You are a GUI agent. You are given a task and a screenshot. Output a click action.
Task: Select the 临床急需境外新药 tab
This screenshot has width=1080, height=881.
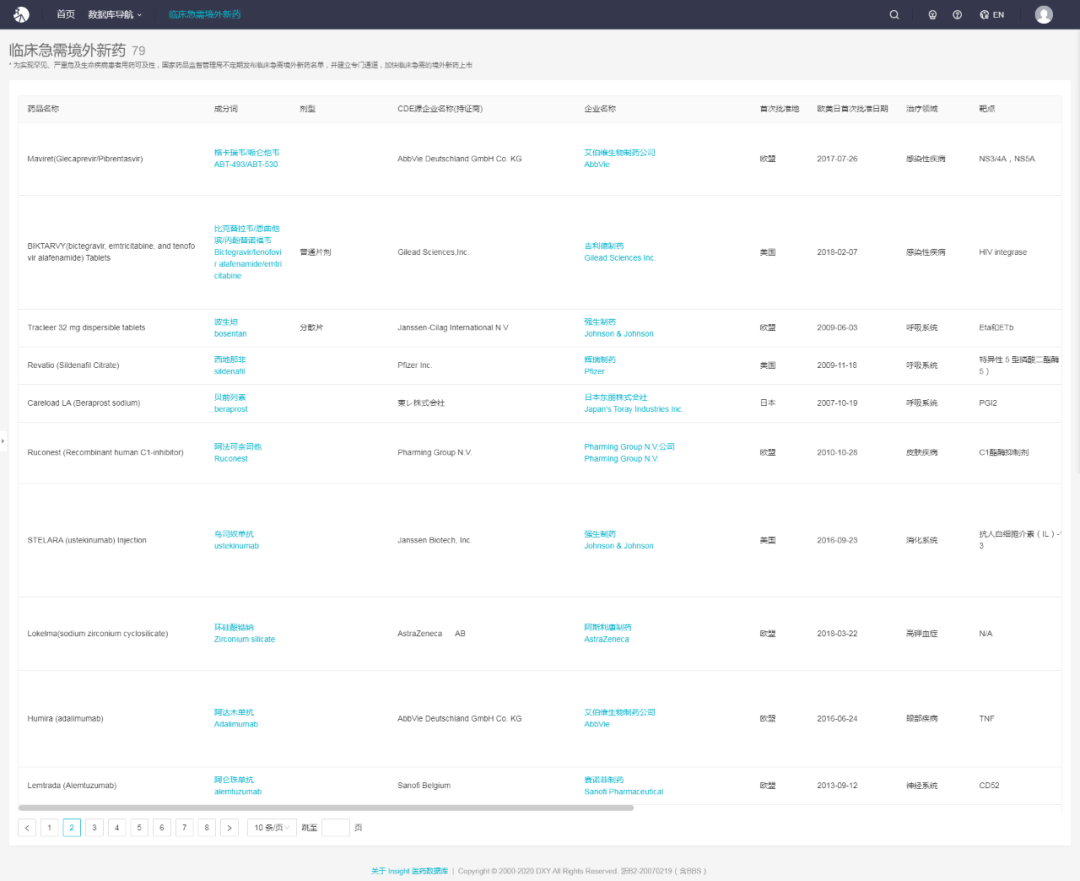pos(205,14)
